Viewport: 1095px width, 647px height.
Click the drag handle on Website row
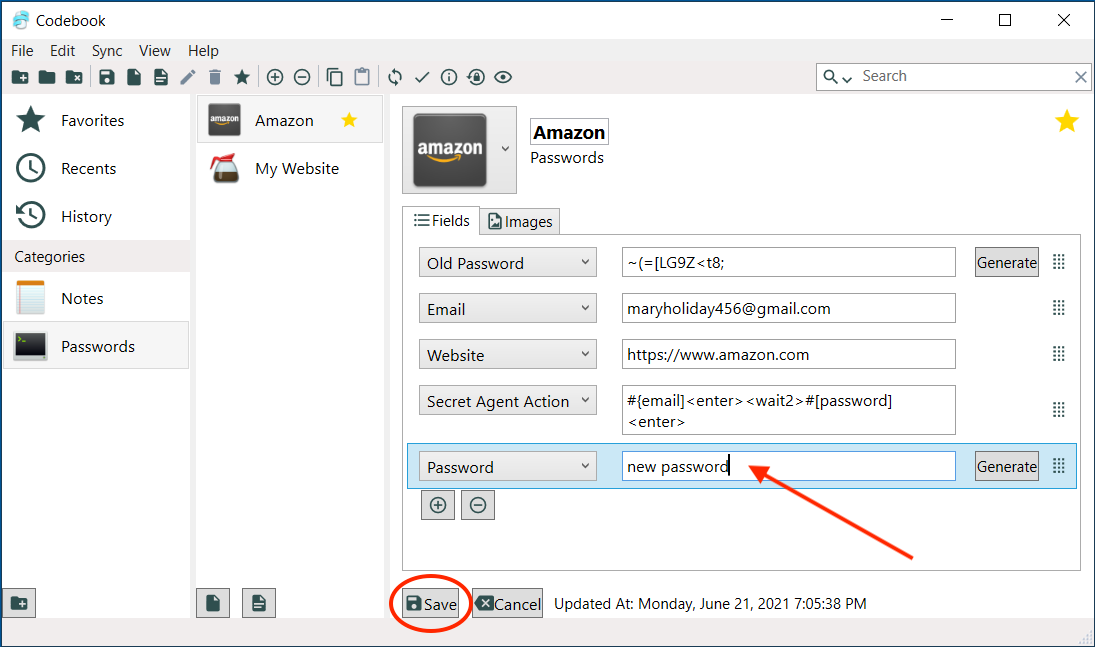click(x=1059, y=354)
